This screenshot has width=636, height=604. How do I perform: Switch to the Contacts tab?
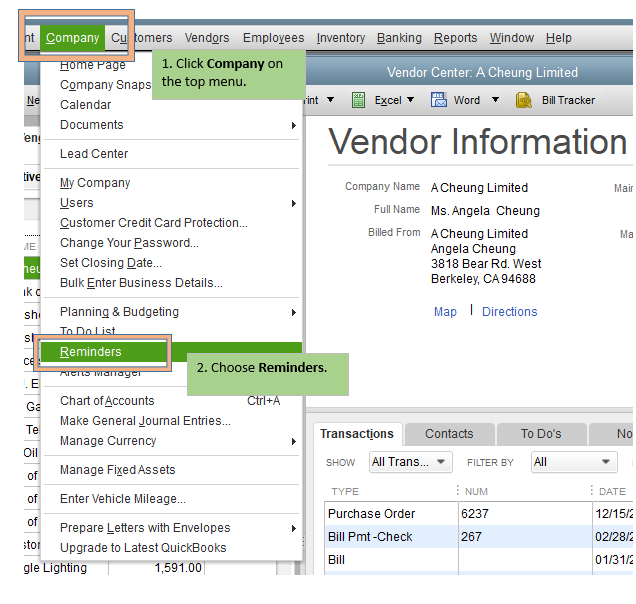(449, 434)
